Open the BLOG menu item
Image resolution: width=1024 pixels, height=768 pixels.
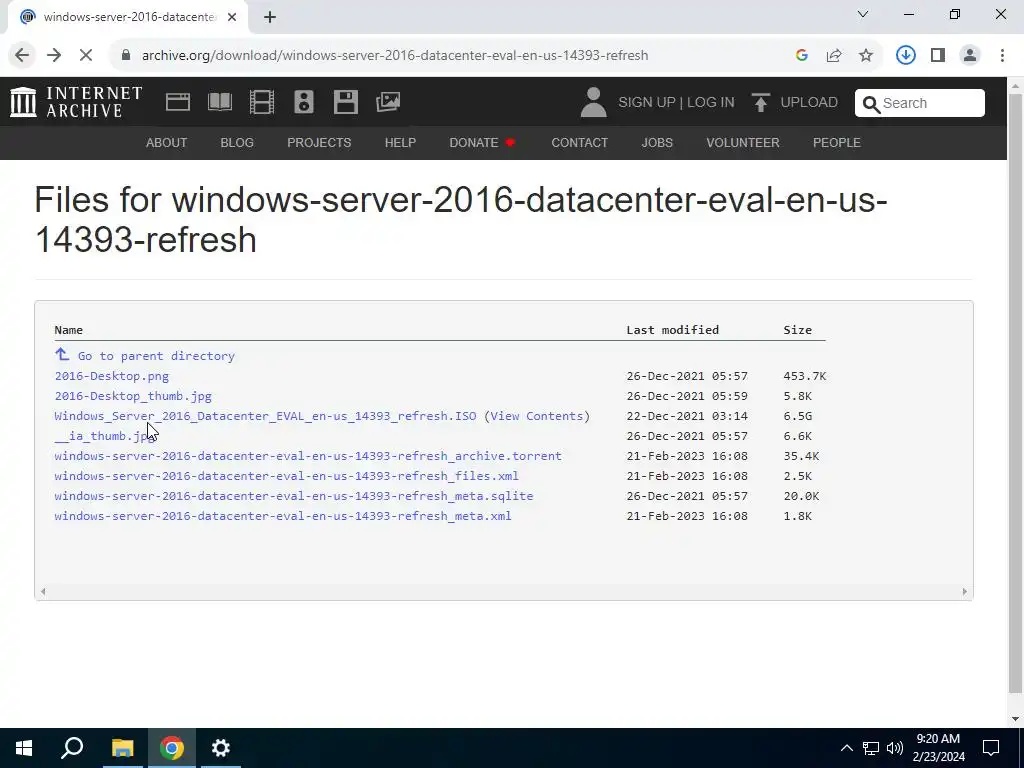point(237,142)
